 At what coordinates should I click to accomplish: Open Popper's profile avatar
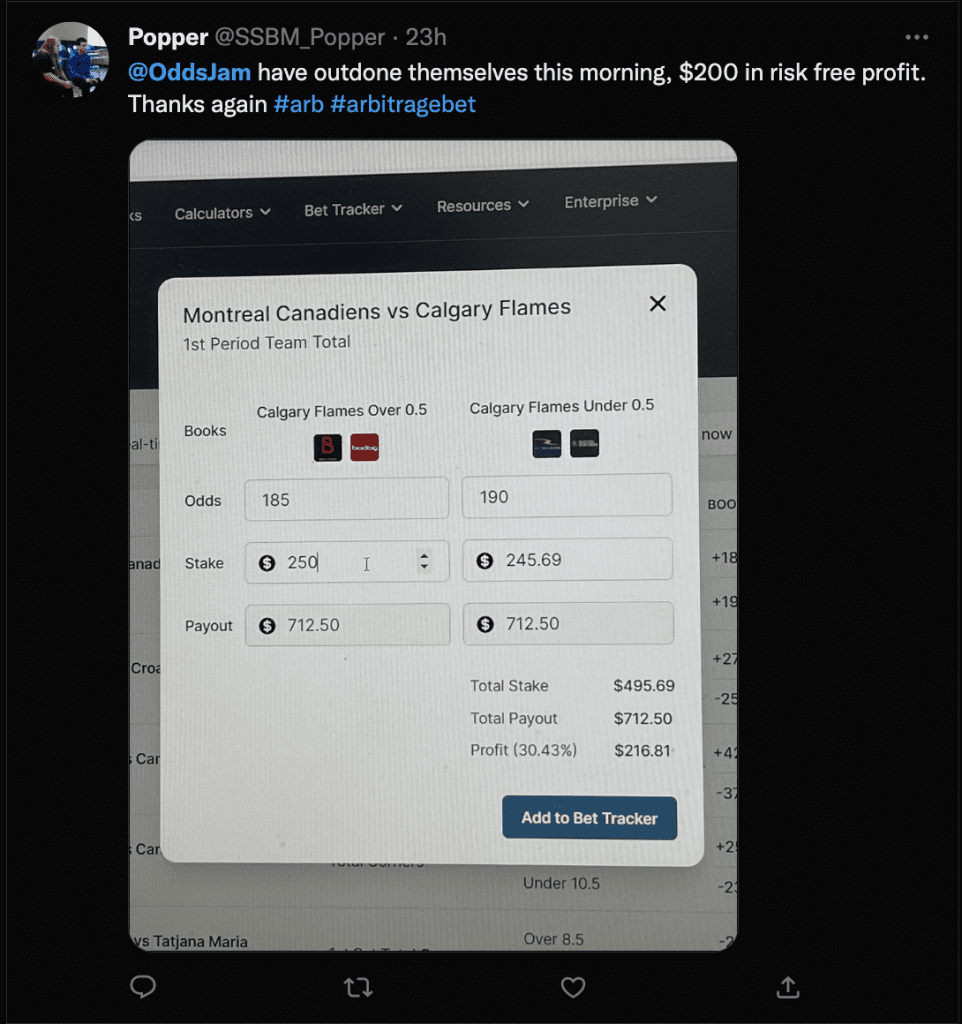coord(71,59)
